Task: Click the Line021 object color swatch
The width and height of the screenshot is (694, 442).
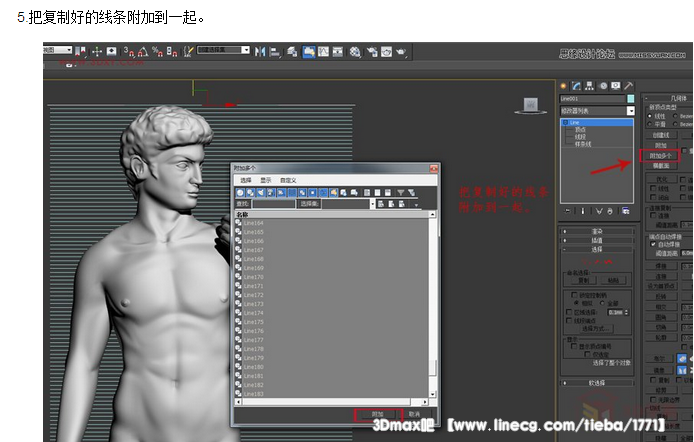Action: (631, 99)
